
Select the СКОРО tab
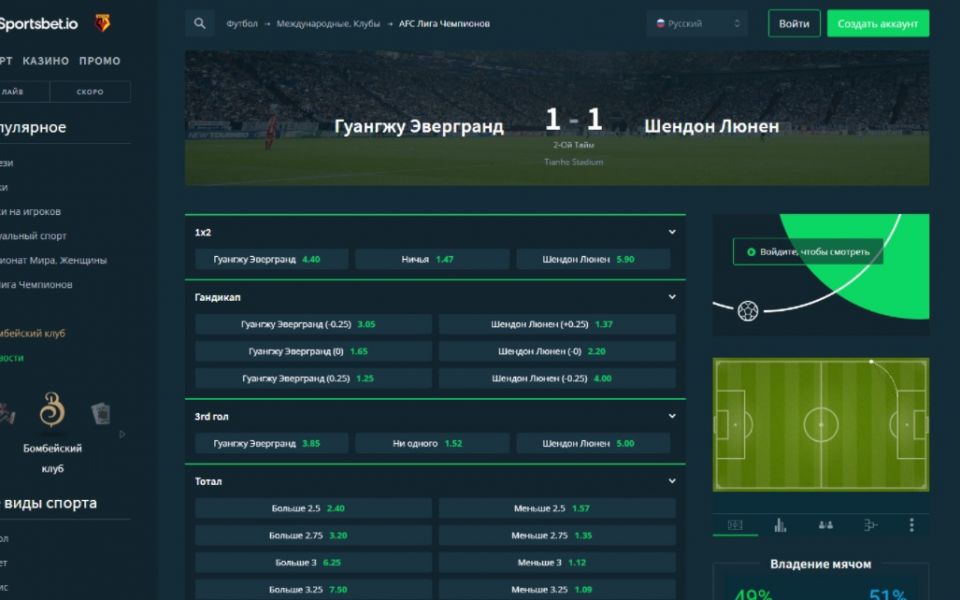[90, 92]
